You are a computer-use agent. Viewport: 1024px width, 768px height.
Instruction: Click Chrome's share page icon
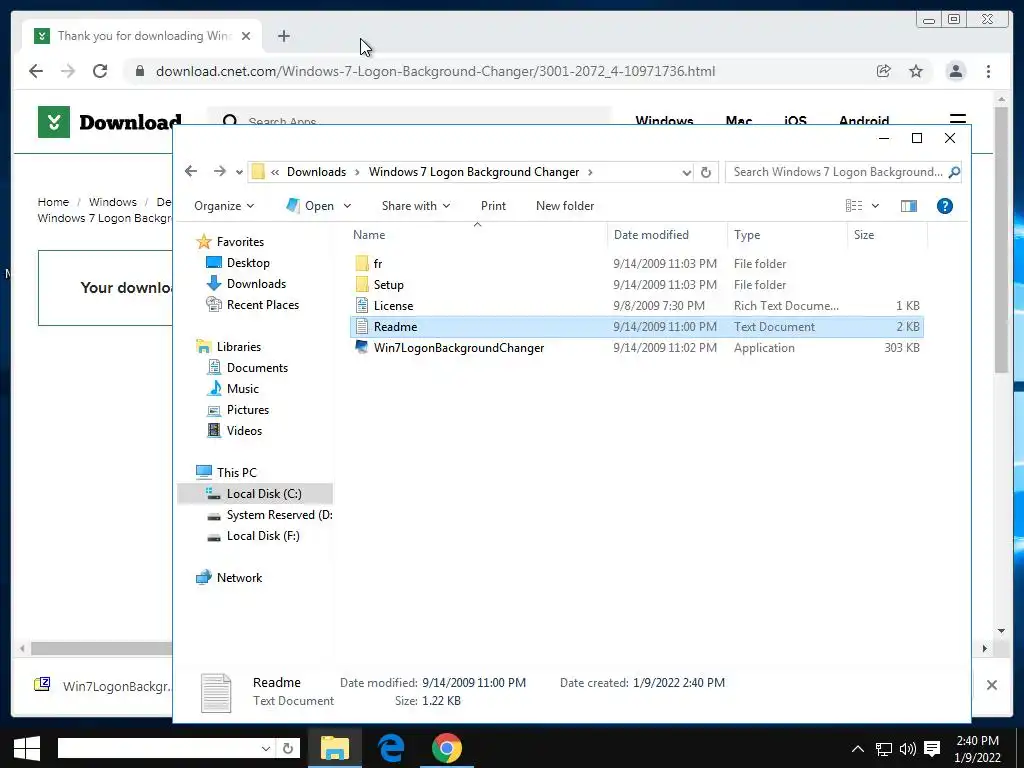click(883, 71)
